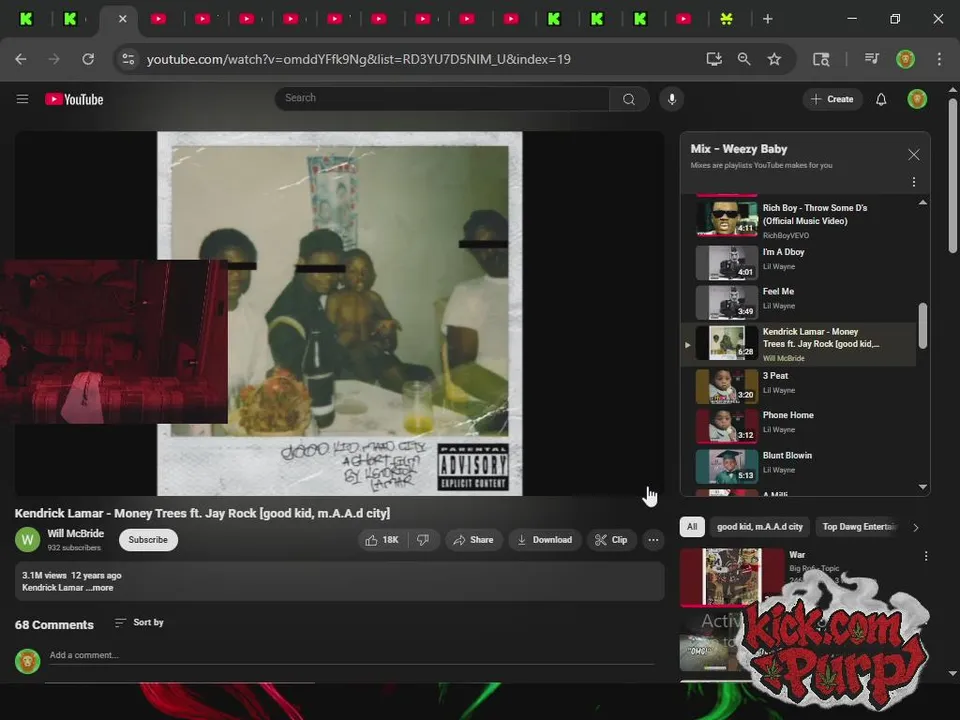Close the Mix - Weezy Baby playlist panel
The image size is (960, 720).
click(913, 154)
